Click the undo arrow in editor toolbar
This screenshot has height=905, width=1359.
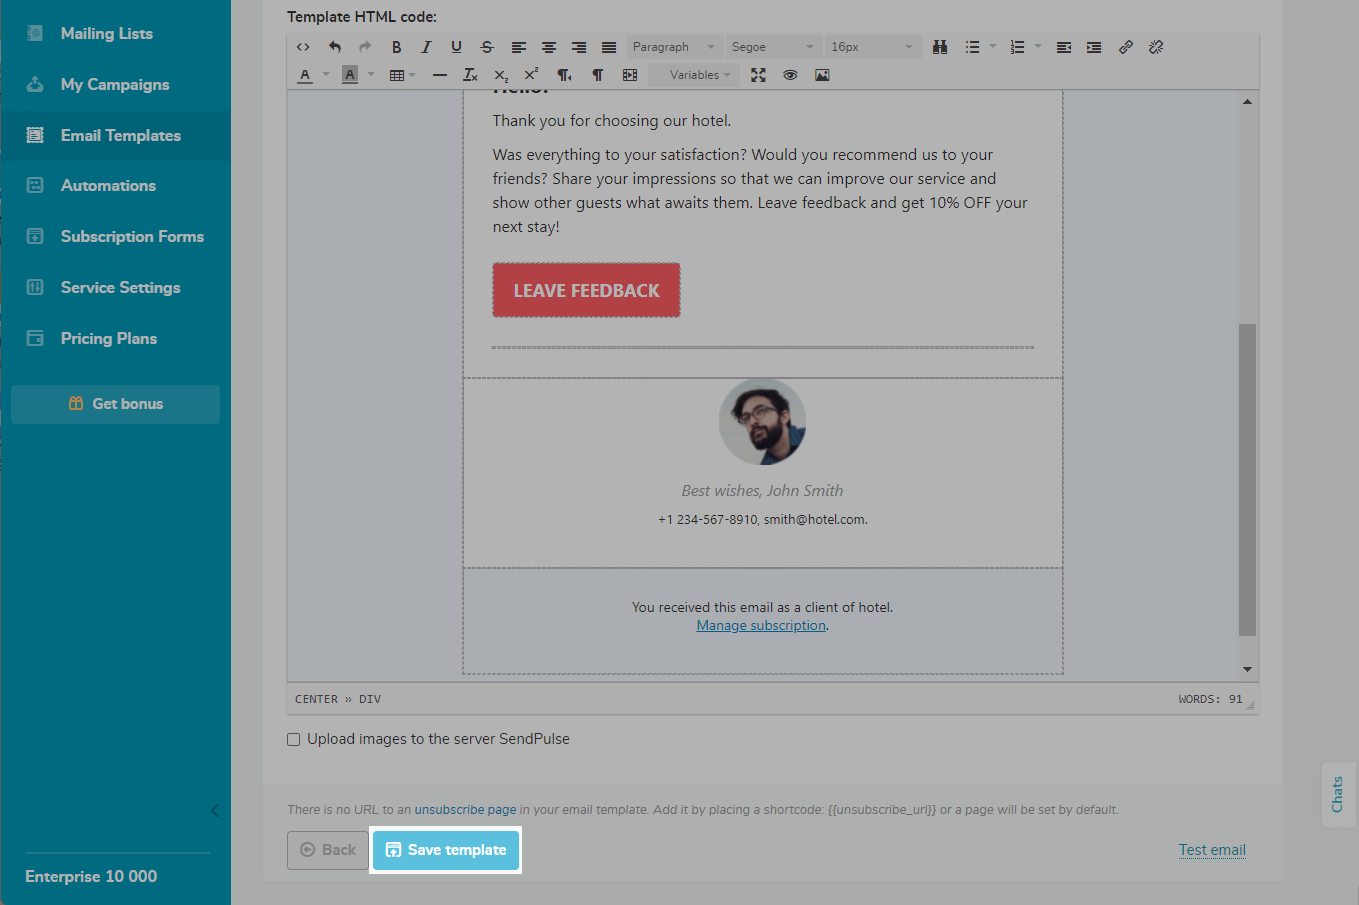pyautogui.click(x=335, y=47)
